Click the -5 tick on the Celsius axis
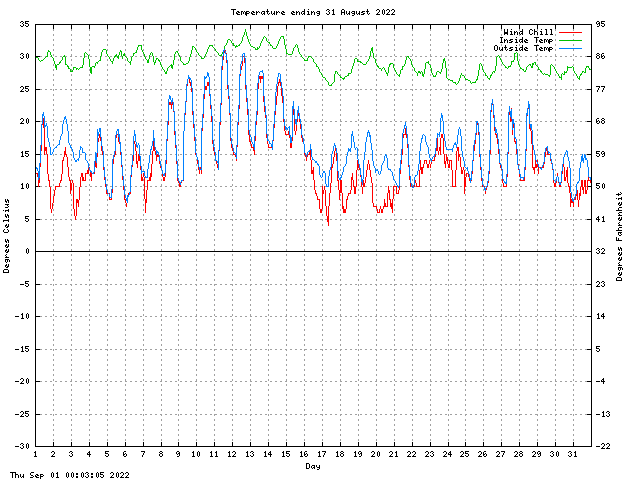 pyautogui.click(x=24, y=284)
